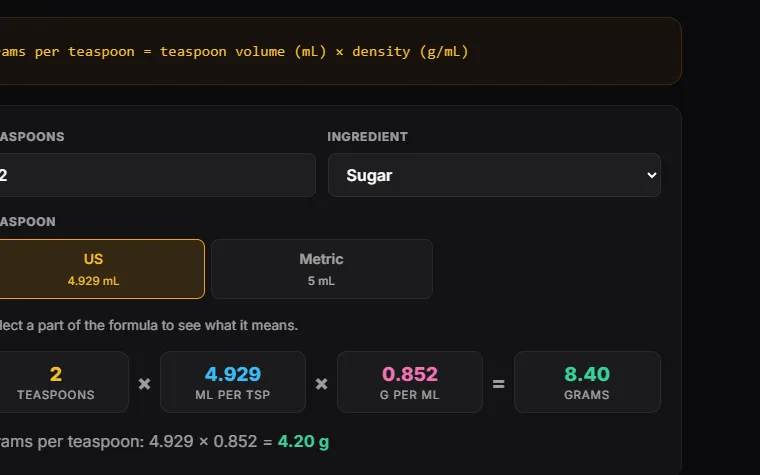The image size is (760, 475).
Task: Click the teaspoons input field with value 2
Action: pos(158,175)
